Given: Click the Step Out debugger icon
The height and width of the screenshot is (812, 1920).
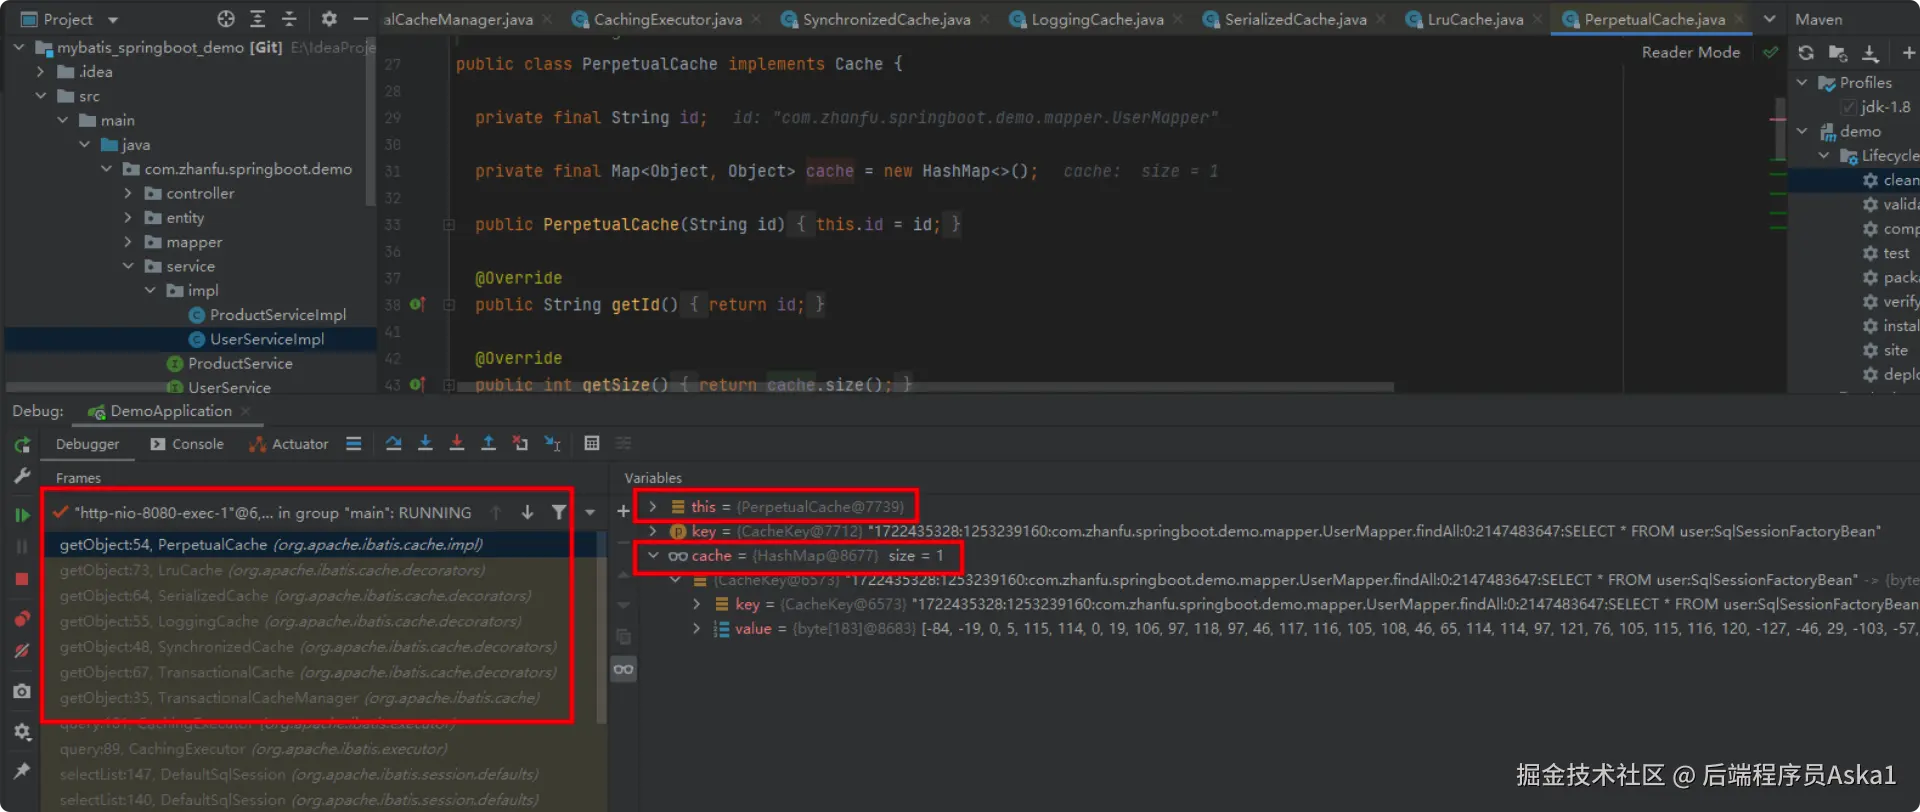Looking at the screenshot, I should 489,443.
